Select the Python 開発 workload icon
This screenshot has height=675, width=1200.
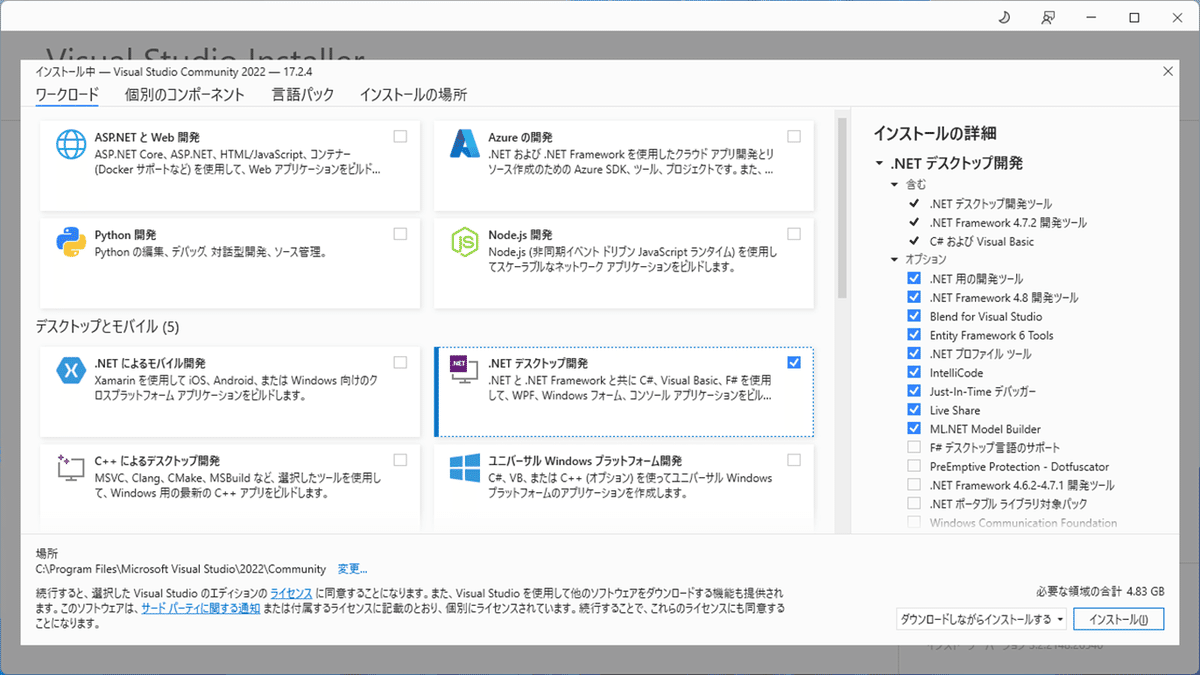(69, 243)
